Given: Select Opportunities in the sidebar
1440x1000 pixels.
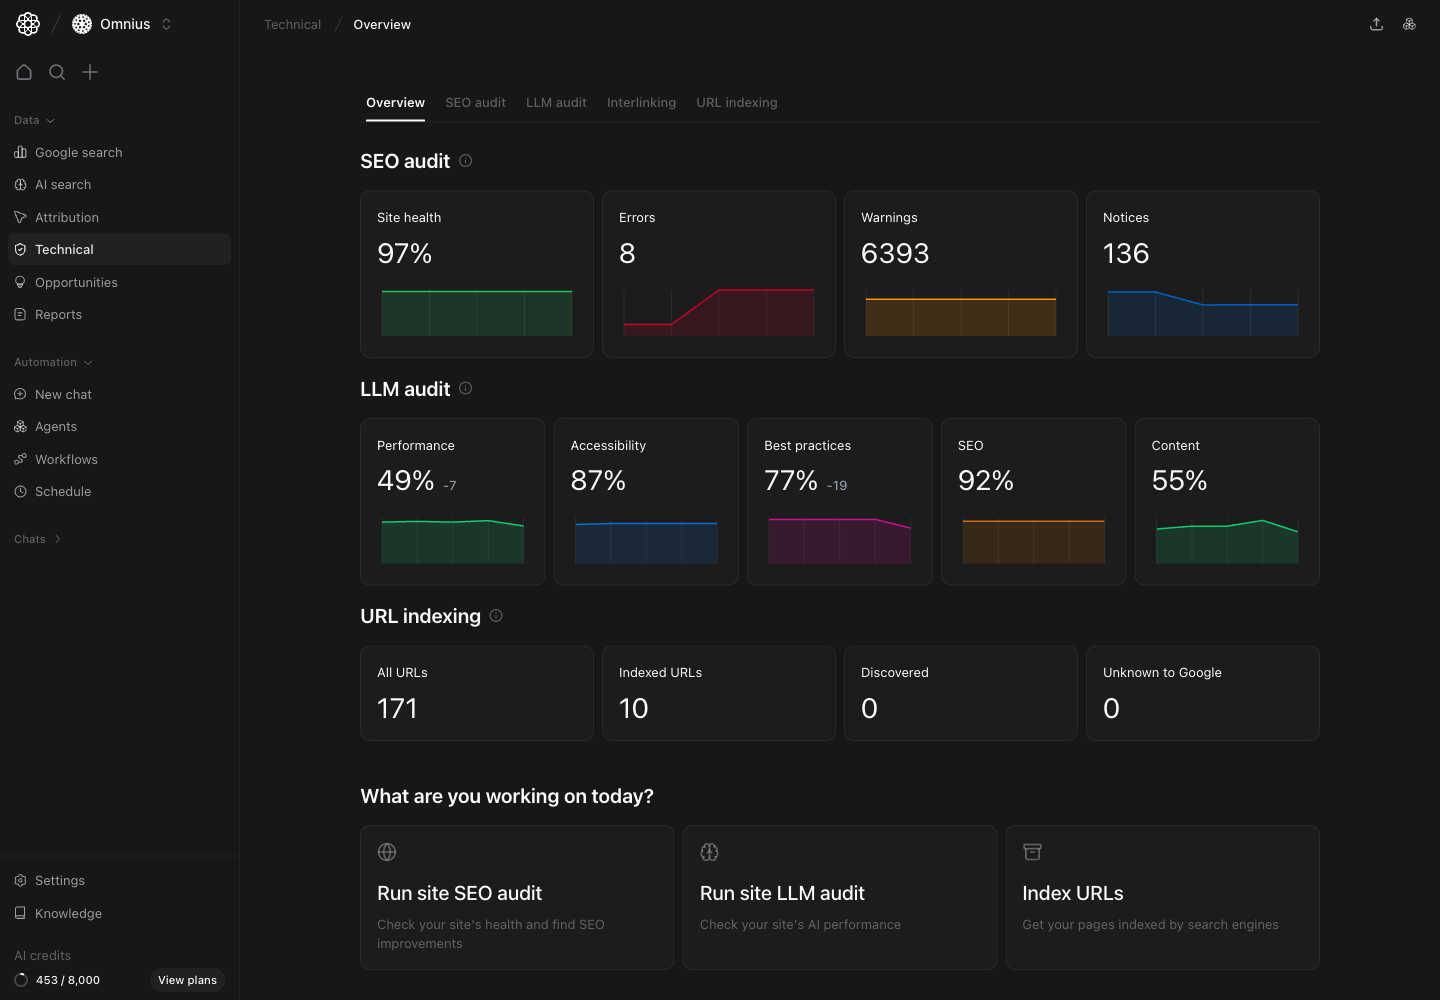Looking at the screenshot, I should click(x=76, y=282).
